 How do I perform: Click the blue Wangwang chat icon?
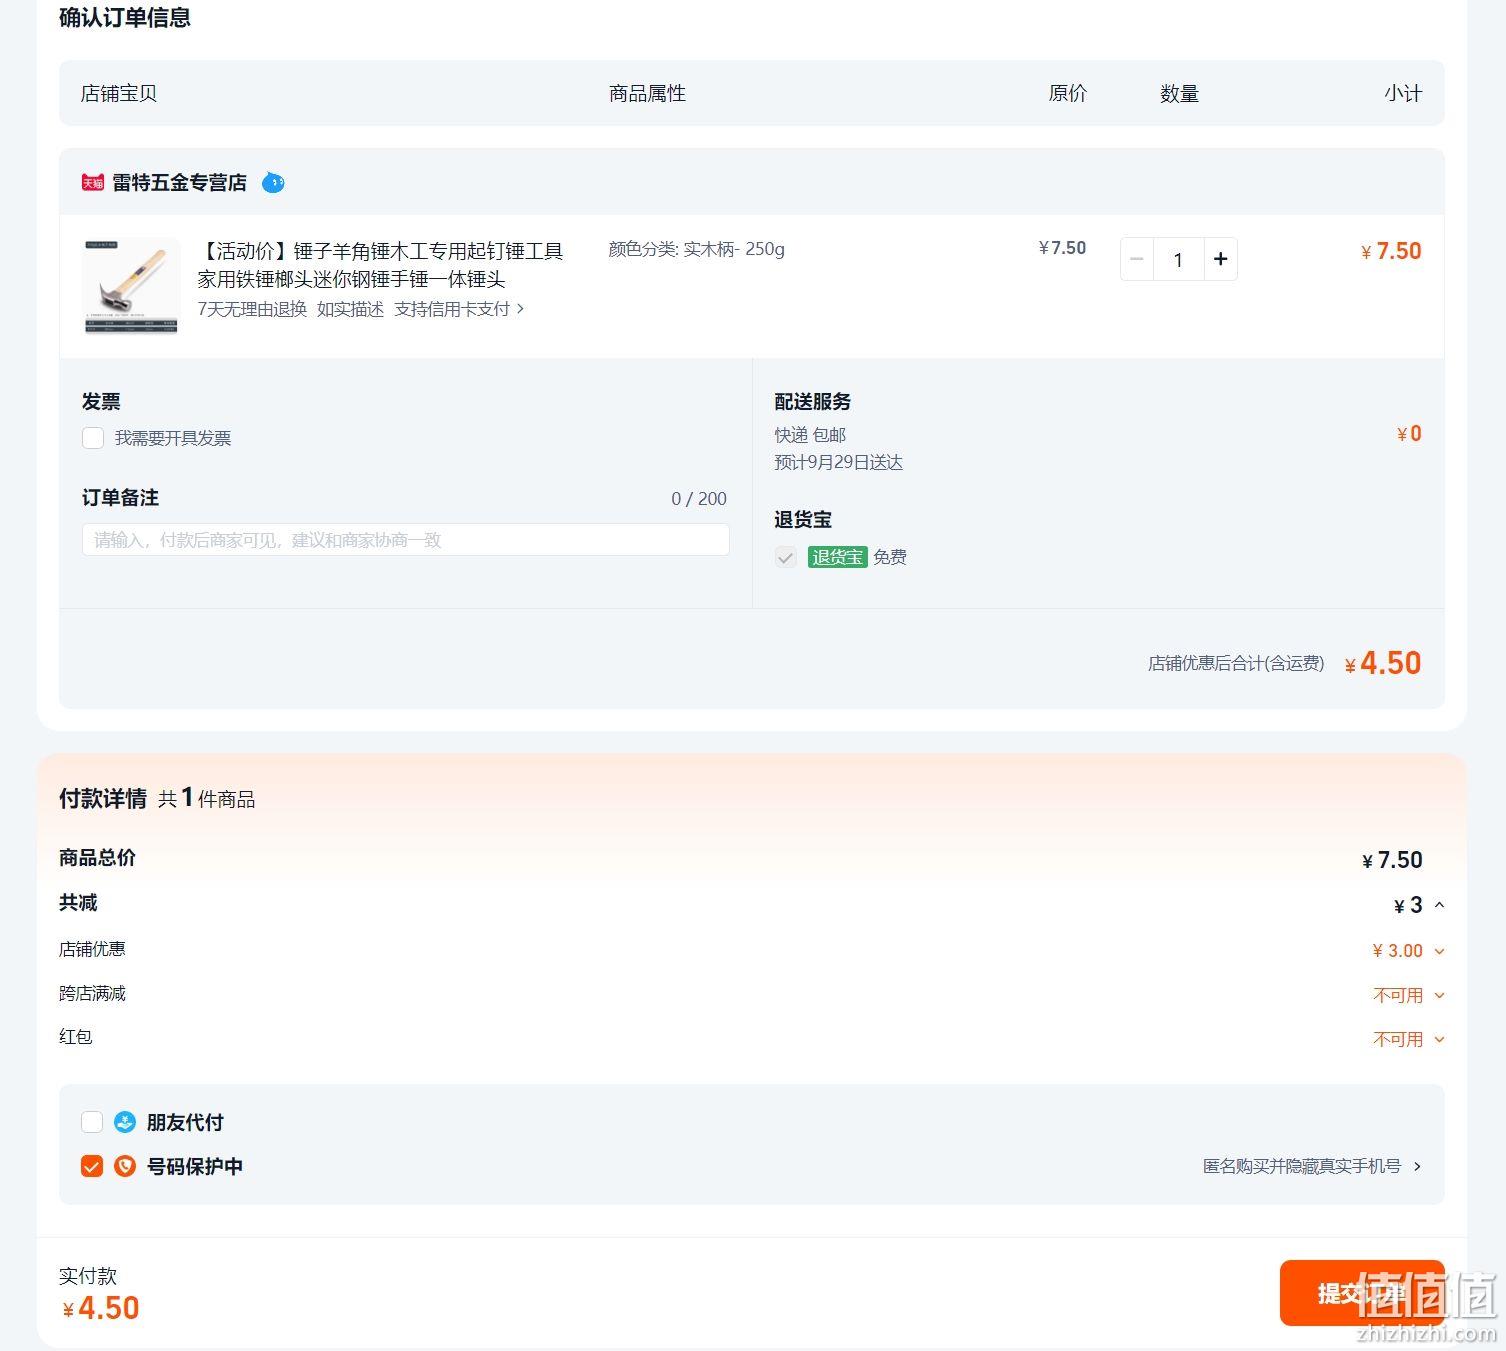[273, 182]
